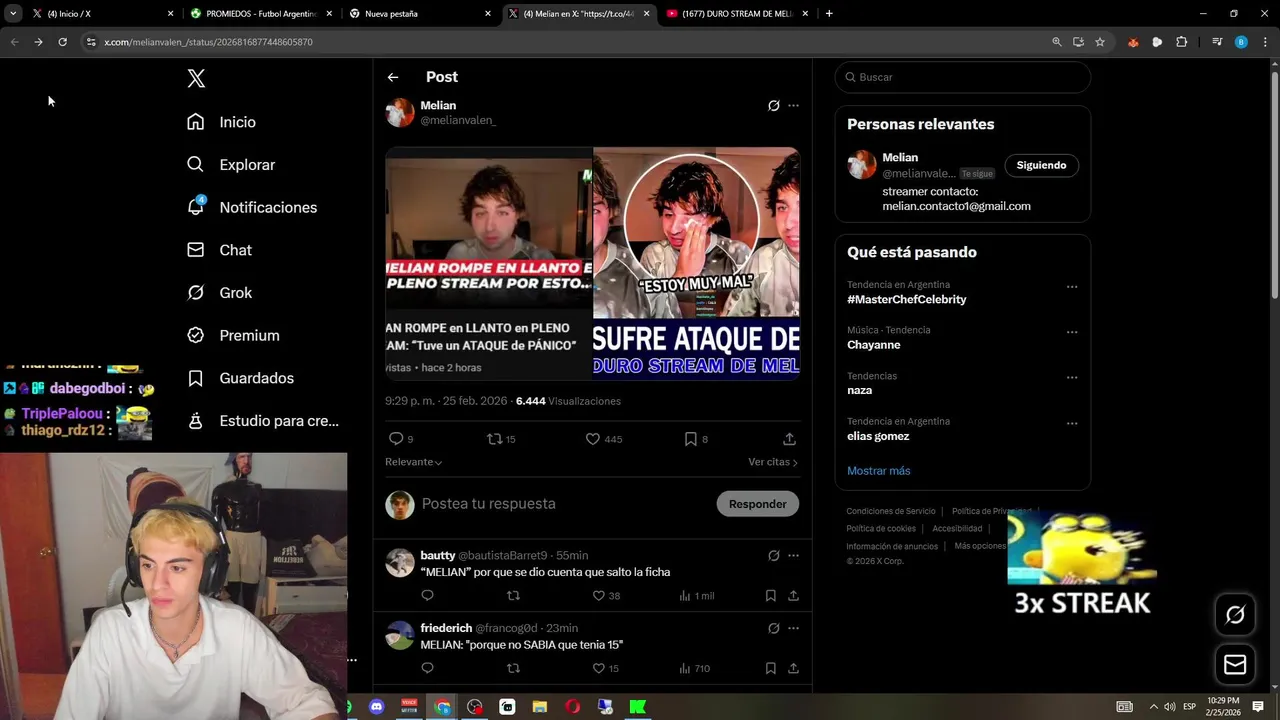The height and width of the screenshot is (720, 1280).
Task: Expand the Relevante sort dropdown
Action: coord(414,462)
